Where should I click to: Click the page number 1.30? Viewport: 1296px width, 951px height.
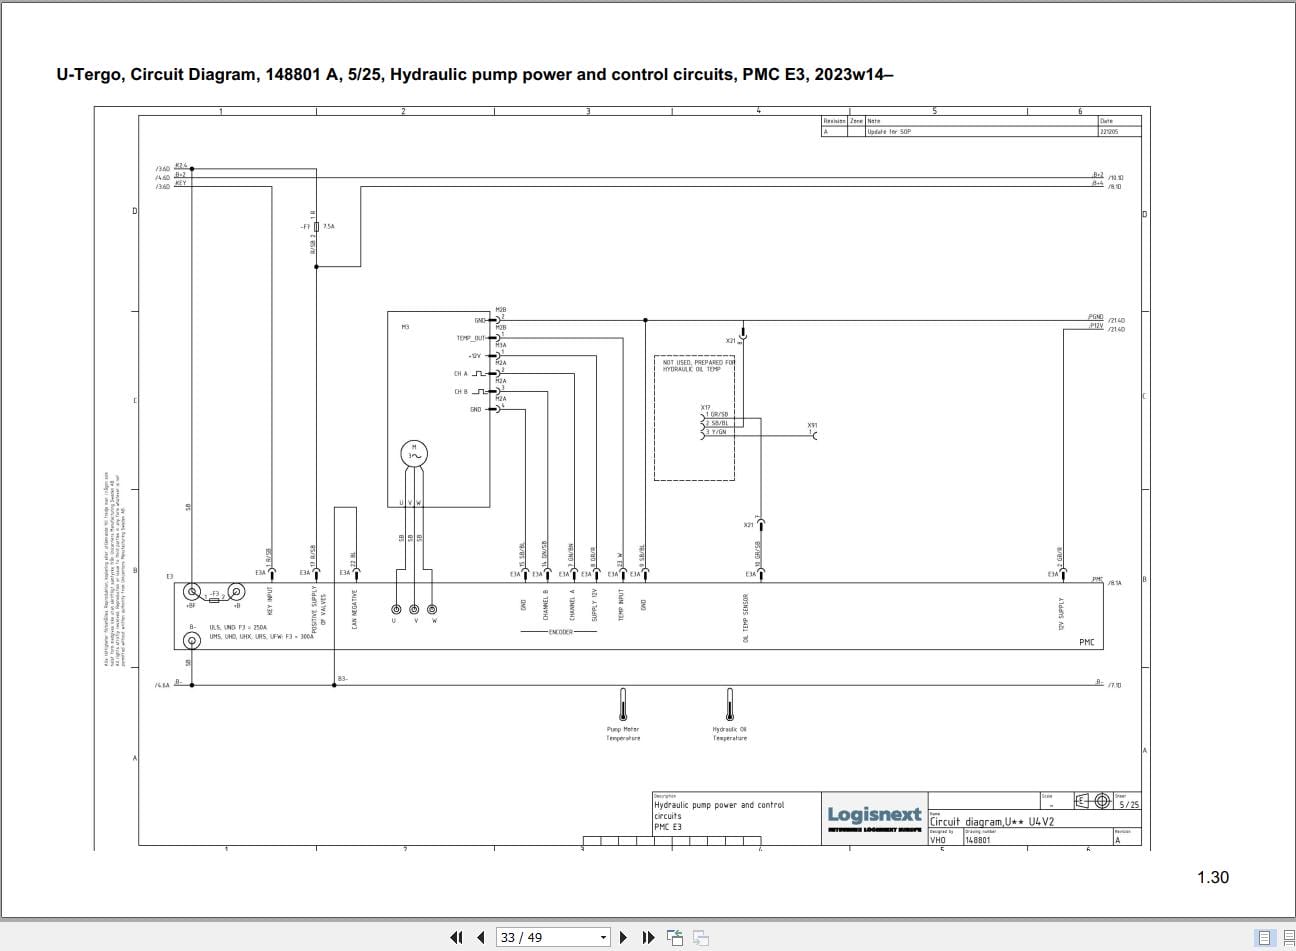coord(1213,877)
